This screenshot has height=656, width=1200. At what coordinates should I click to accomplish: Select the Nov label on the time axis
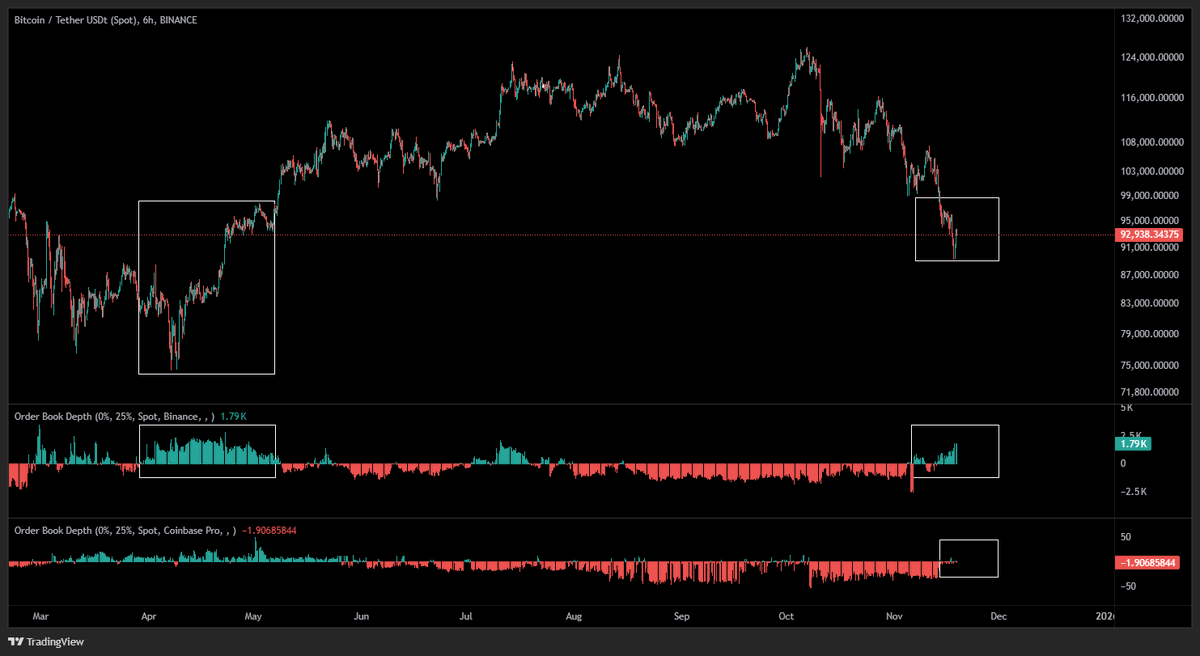coord(893,617)
